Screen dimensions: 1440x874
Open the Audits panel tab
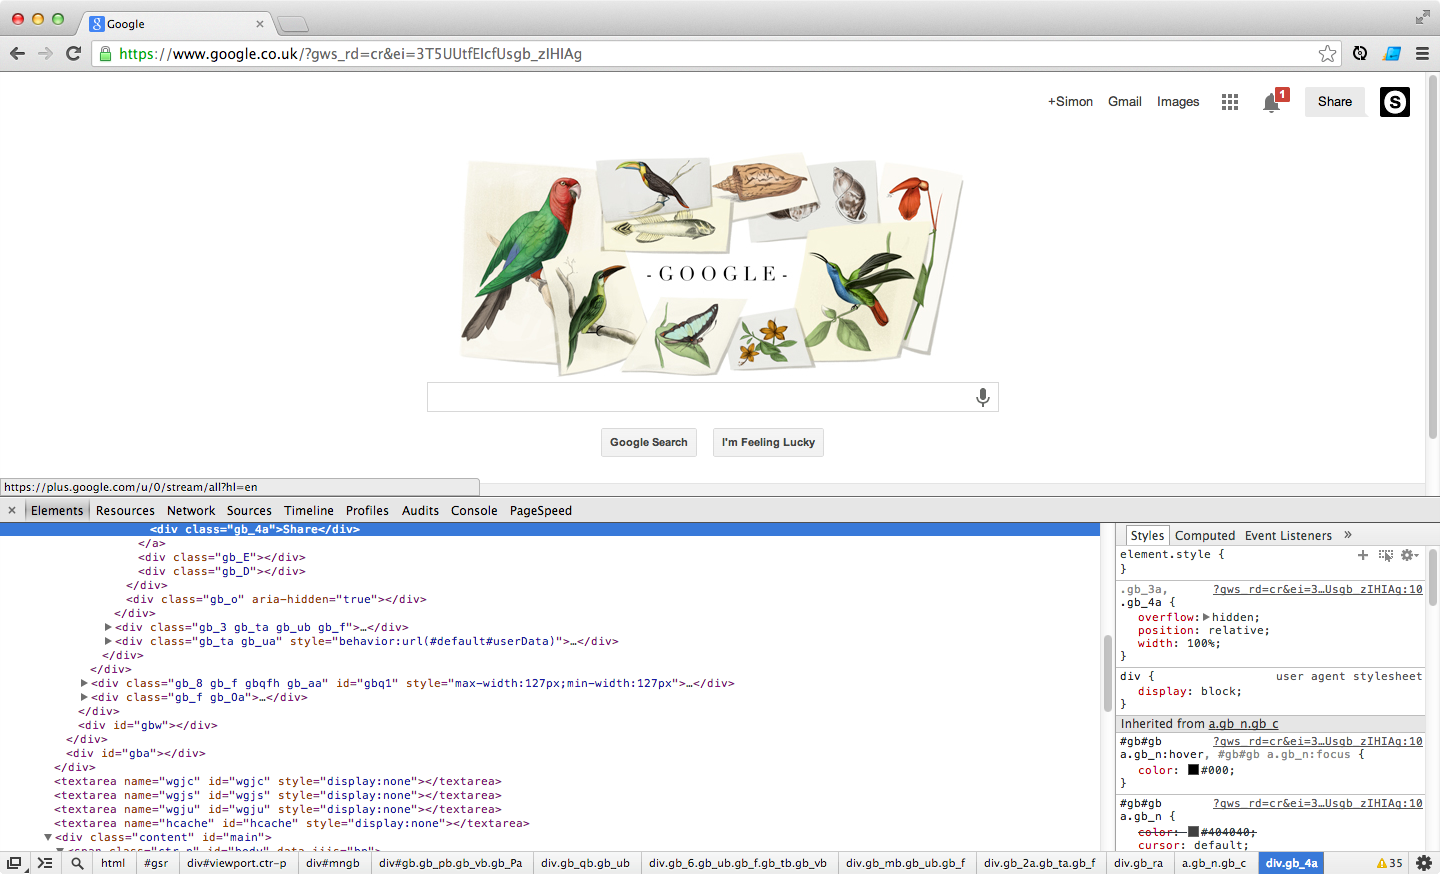click(420, 510)
